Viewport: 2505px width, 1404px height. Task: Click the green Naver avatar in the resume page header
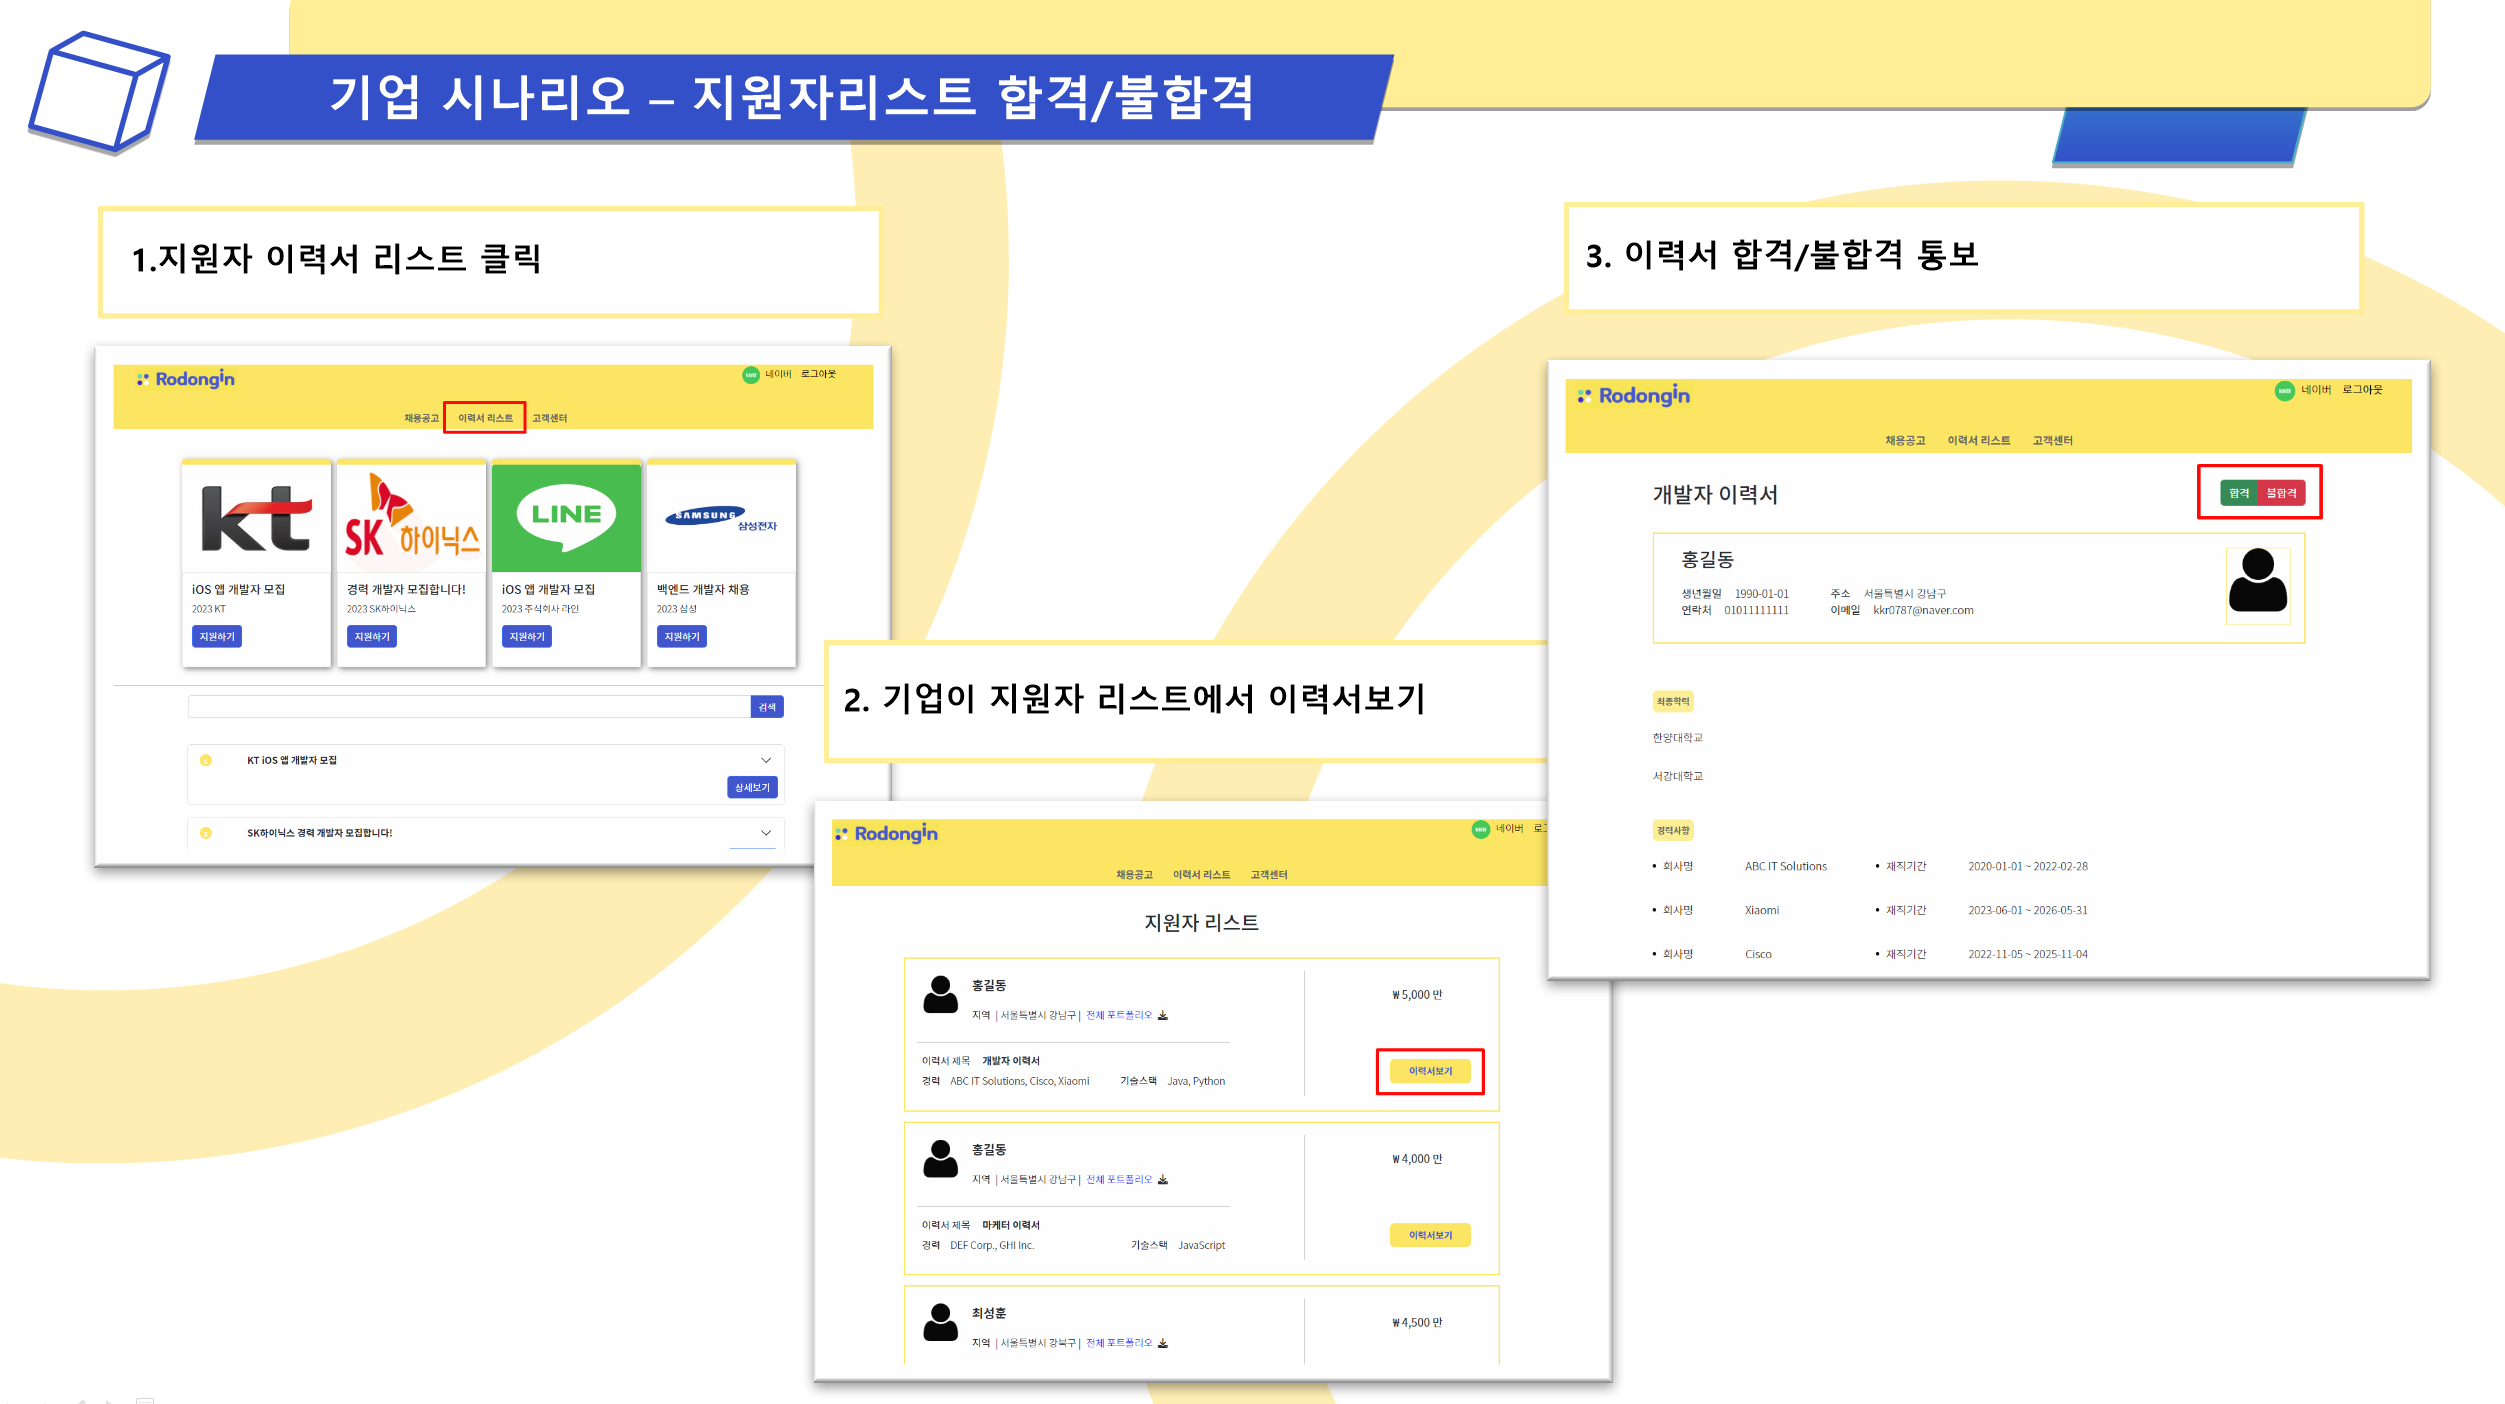[2284, 391]
